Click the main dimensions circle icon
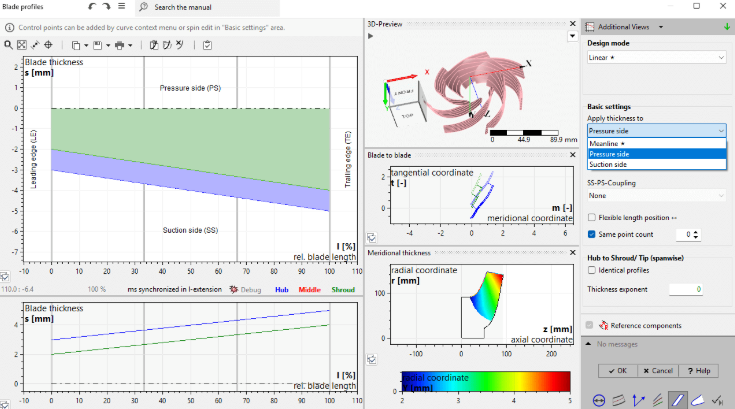 [x=599, y=401]
